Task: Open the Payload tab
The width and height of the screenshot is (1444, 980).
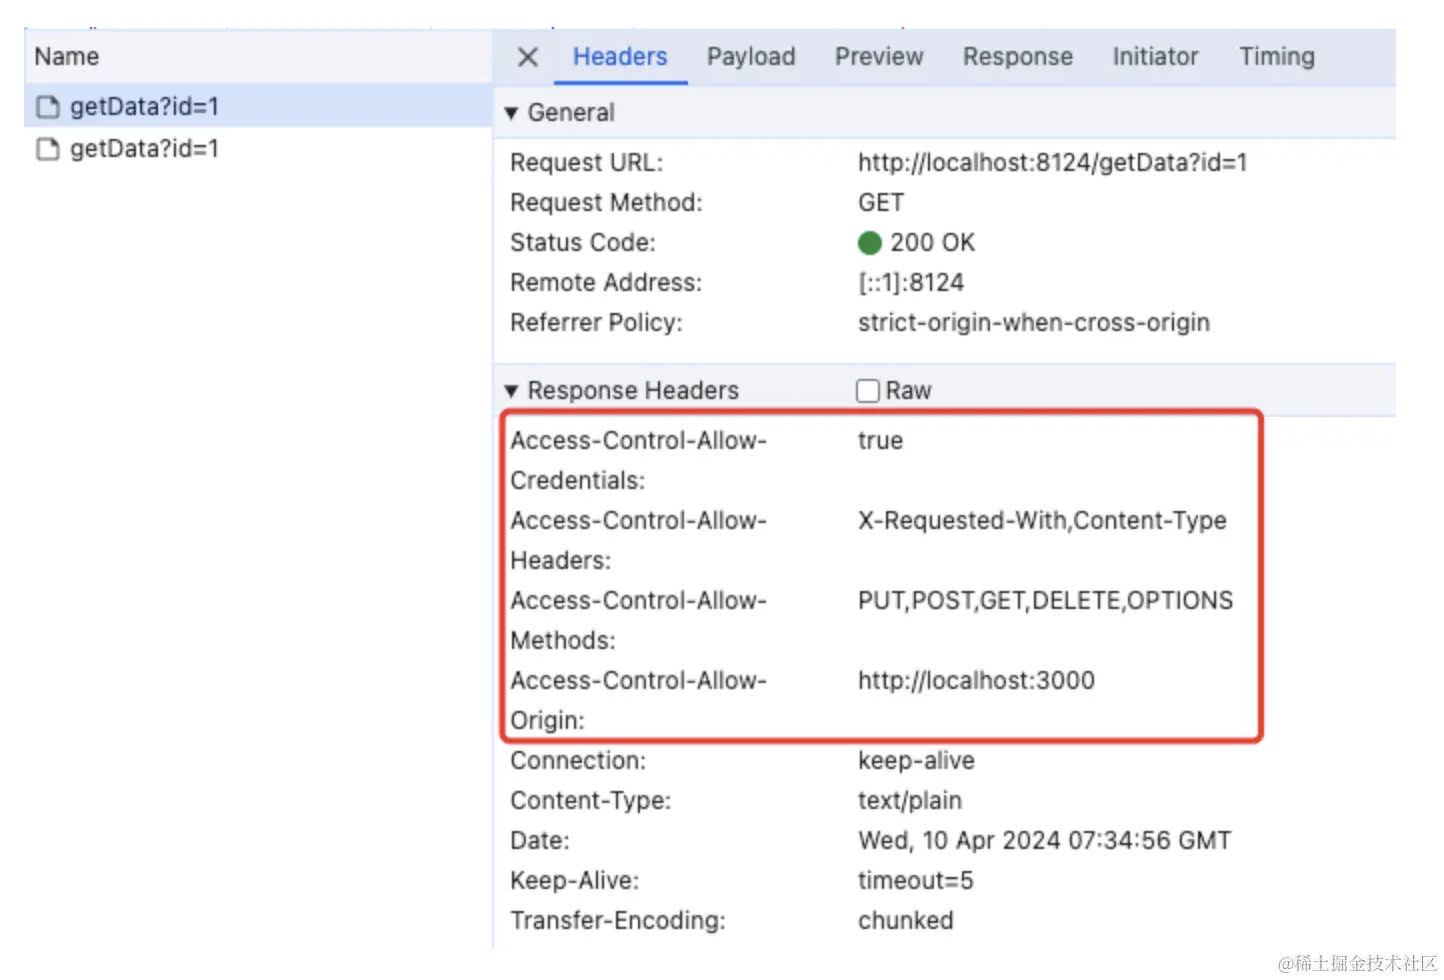Action: coord(751,57)
